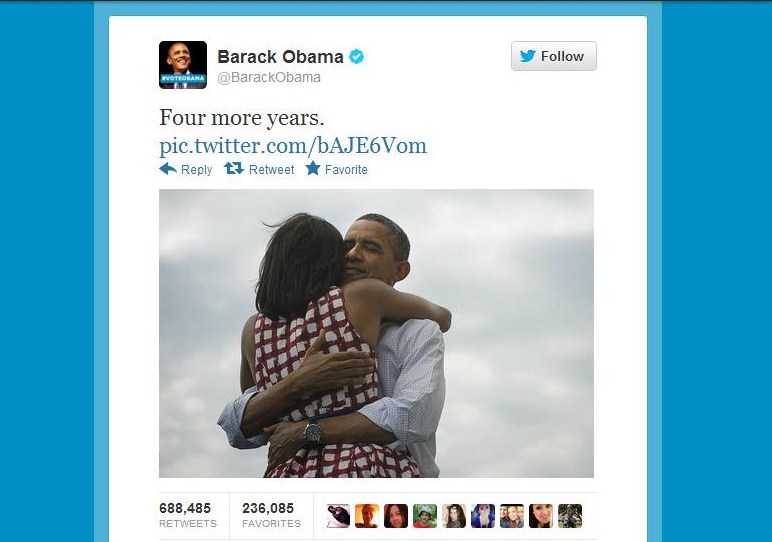Open the Barack Obama display name
This screenshot has width=772, height=542.
click(x=280, y=57)
